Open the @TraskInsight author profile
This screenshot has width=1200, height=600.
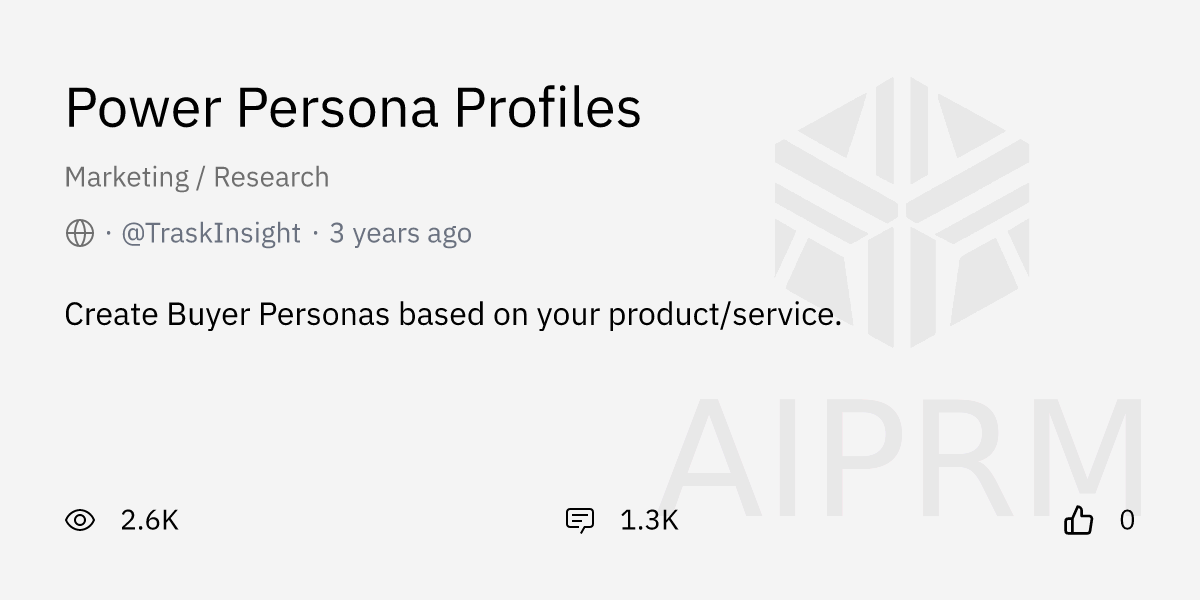[x=210, y=233]
